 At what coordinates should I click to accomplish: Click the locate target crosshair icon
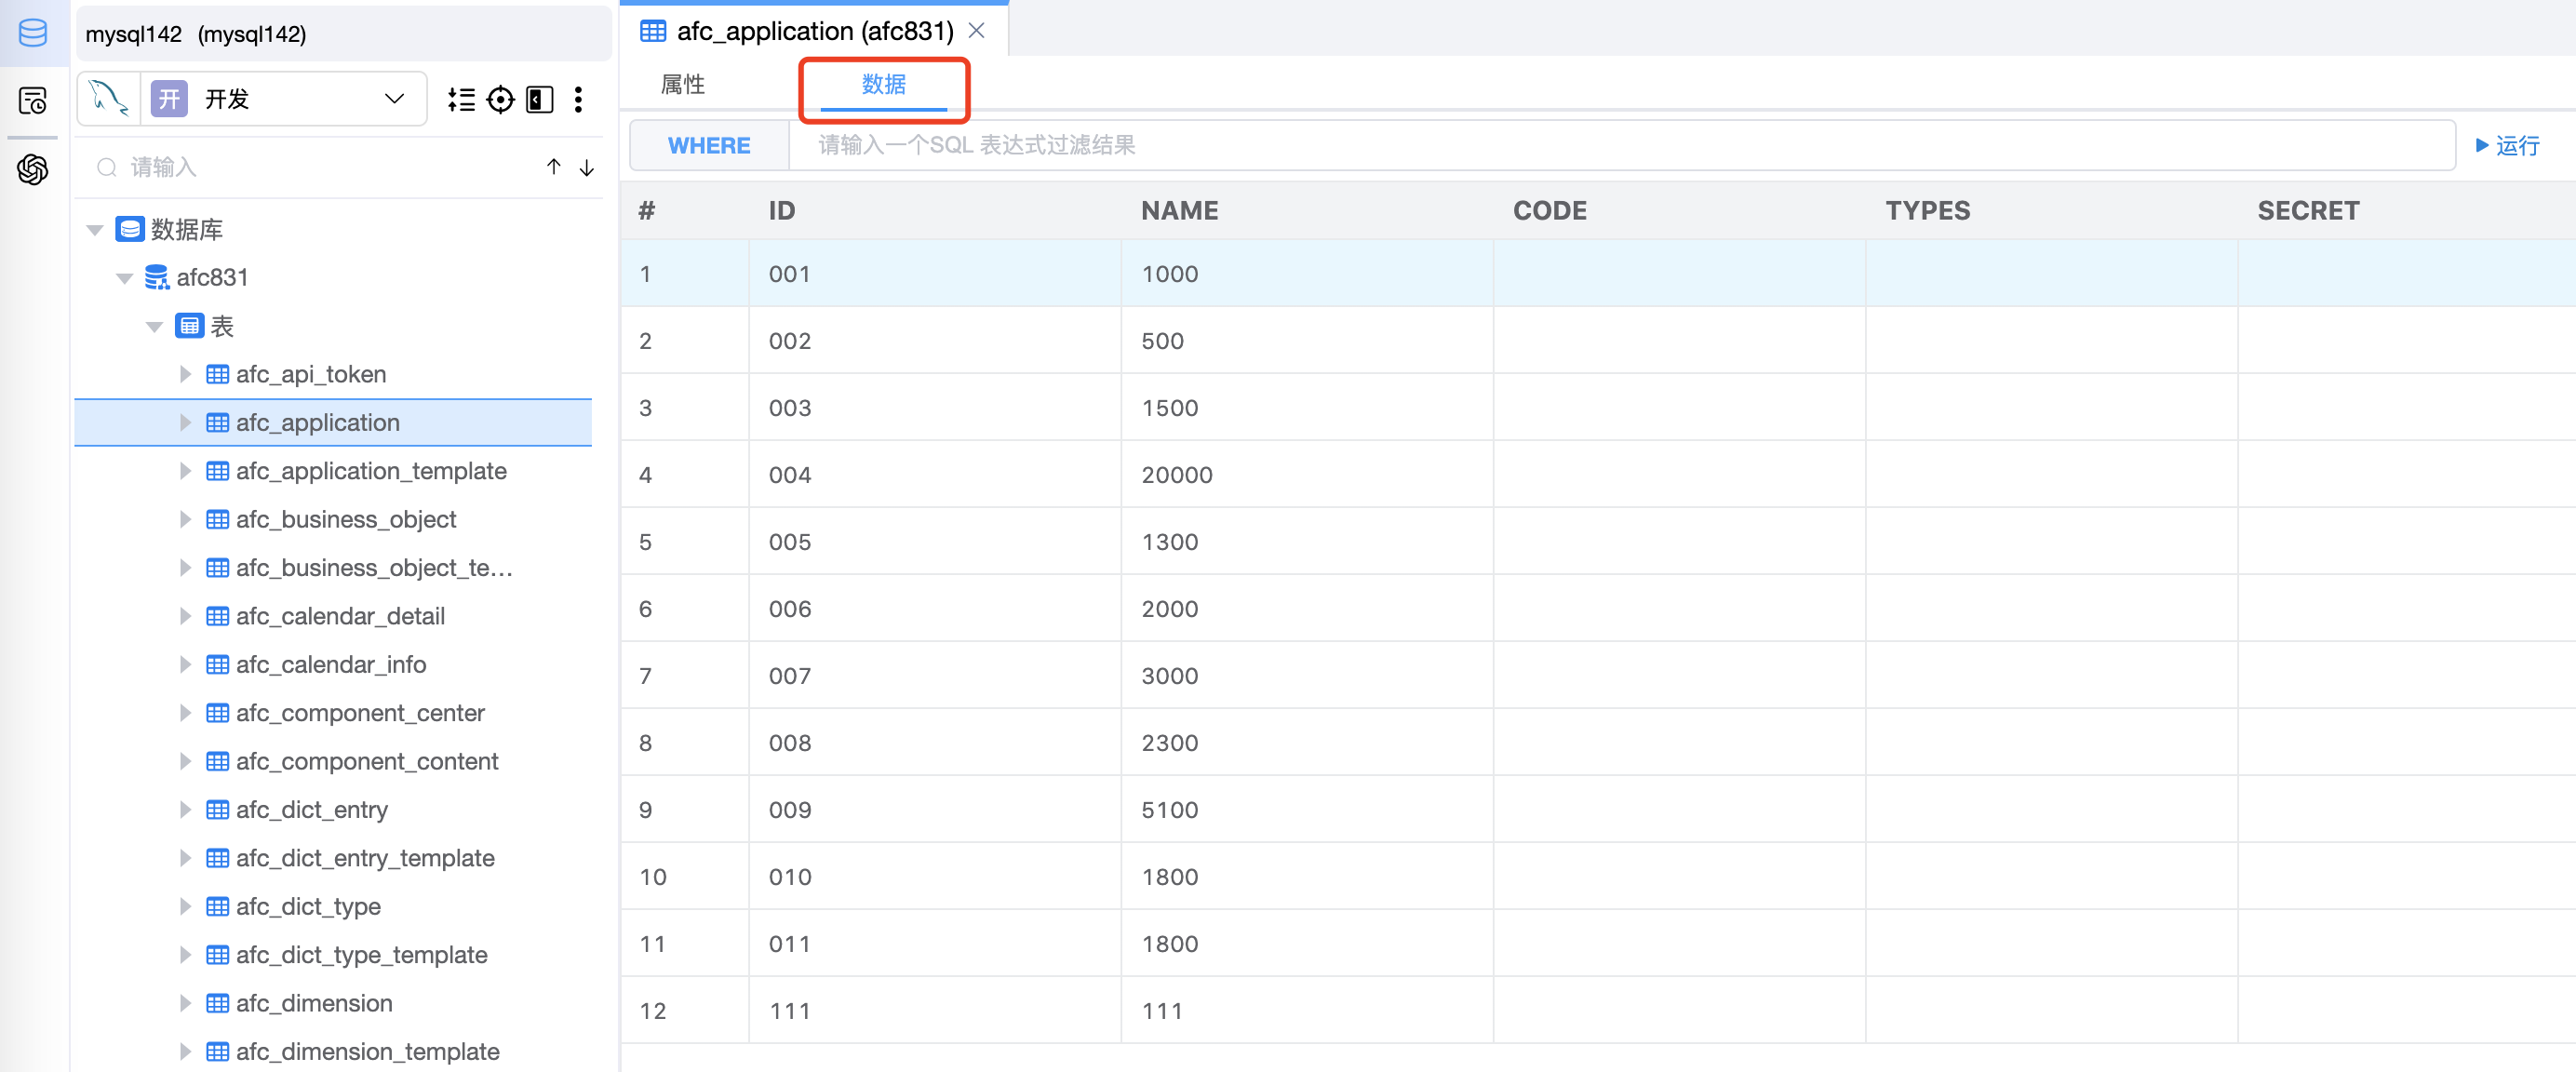pyautogui.click(x=500, y=99)
